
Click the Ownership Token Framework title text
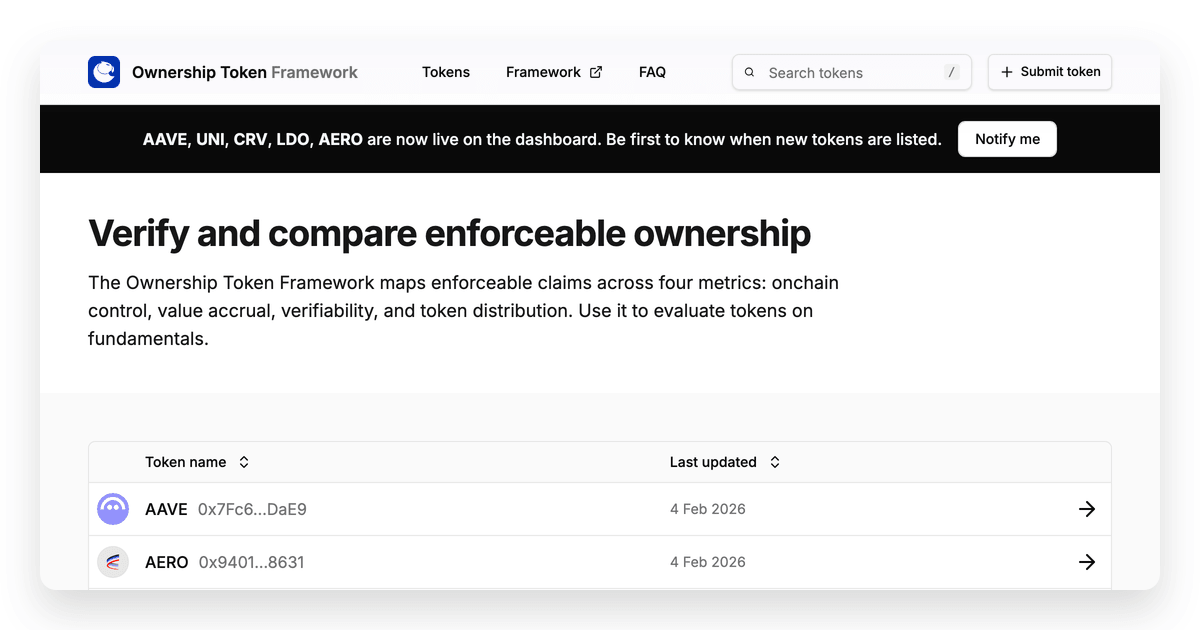tap(245, 72)
